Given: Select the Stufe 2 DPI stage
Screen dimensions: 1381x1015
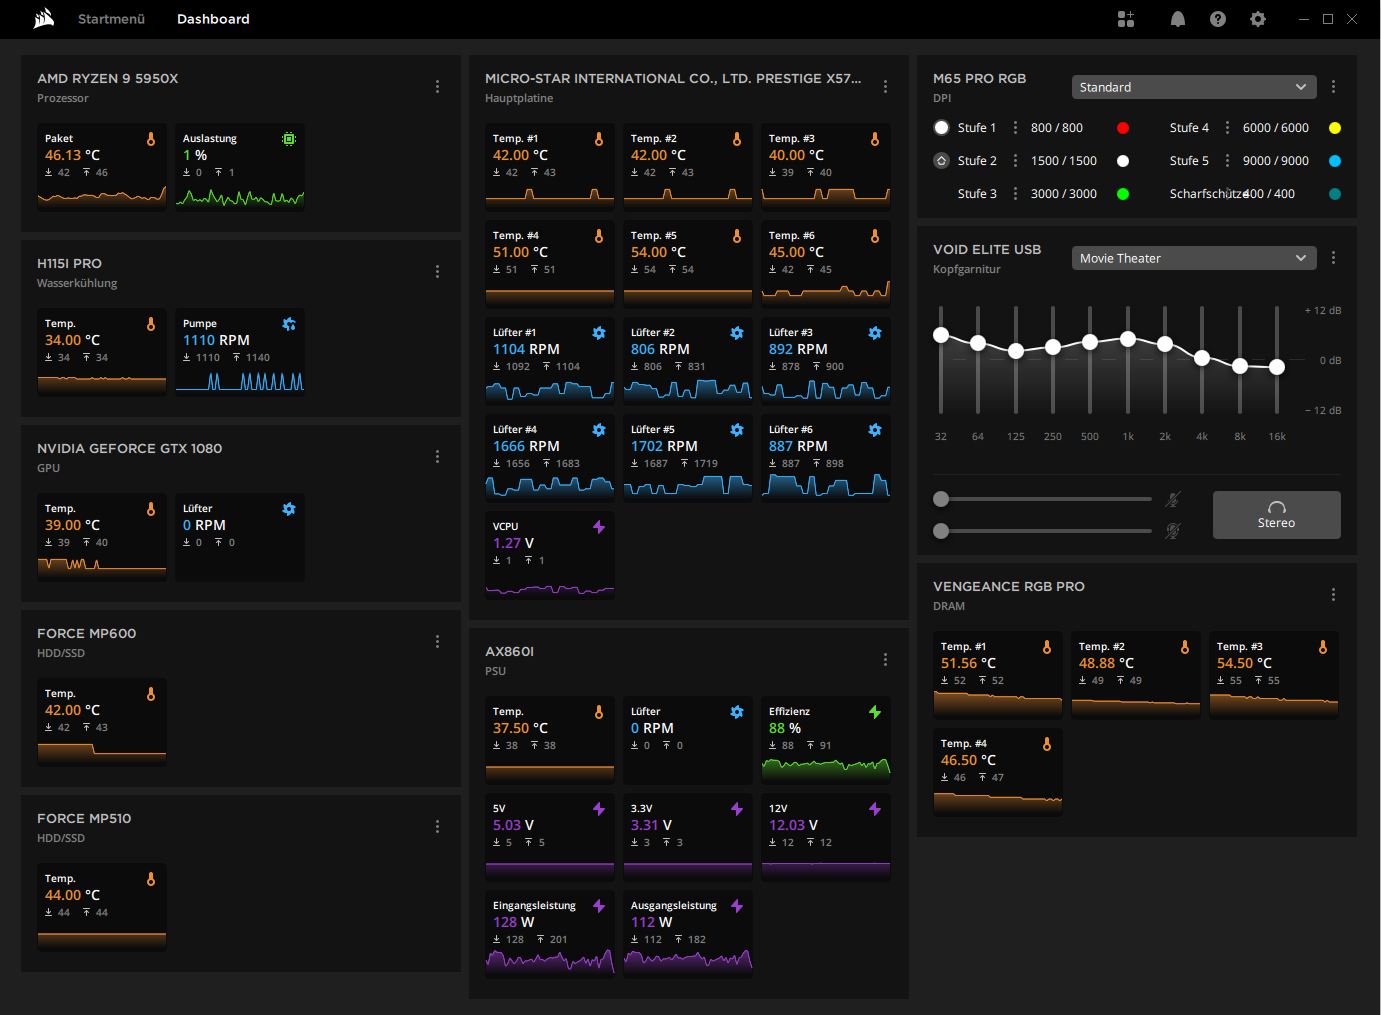Looking at the screenshot, I should pyautogui.click(x=941, y=161).
